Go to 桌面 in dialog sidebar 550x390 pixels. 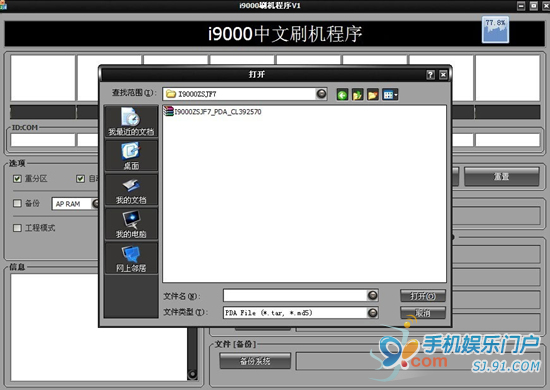tap(131, 156)
